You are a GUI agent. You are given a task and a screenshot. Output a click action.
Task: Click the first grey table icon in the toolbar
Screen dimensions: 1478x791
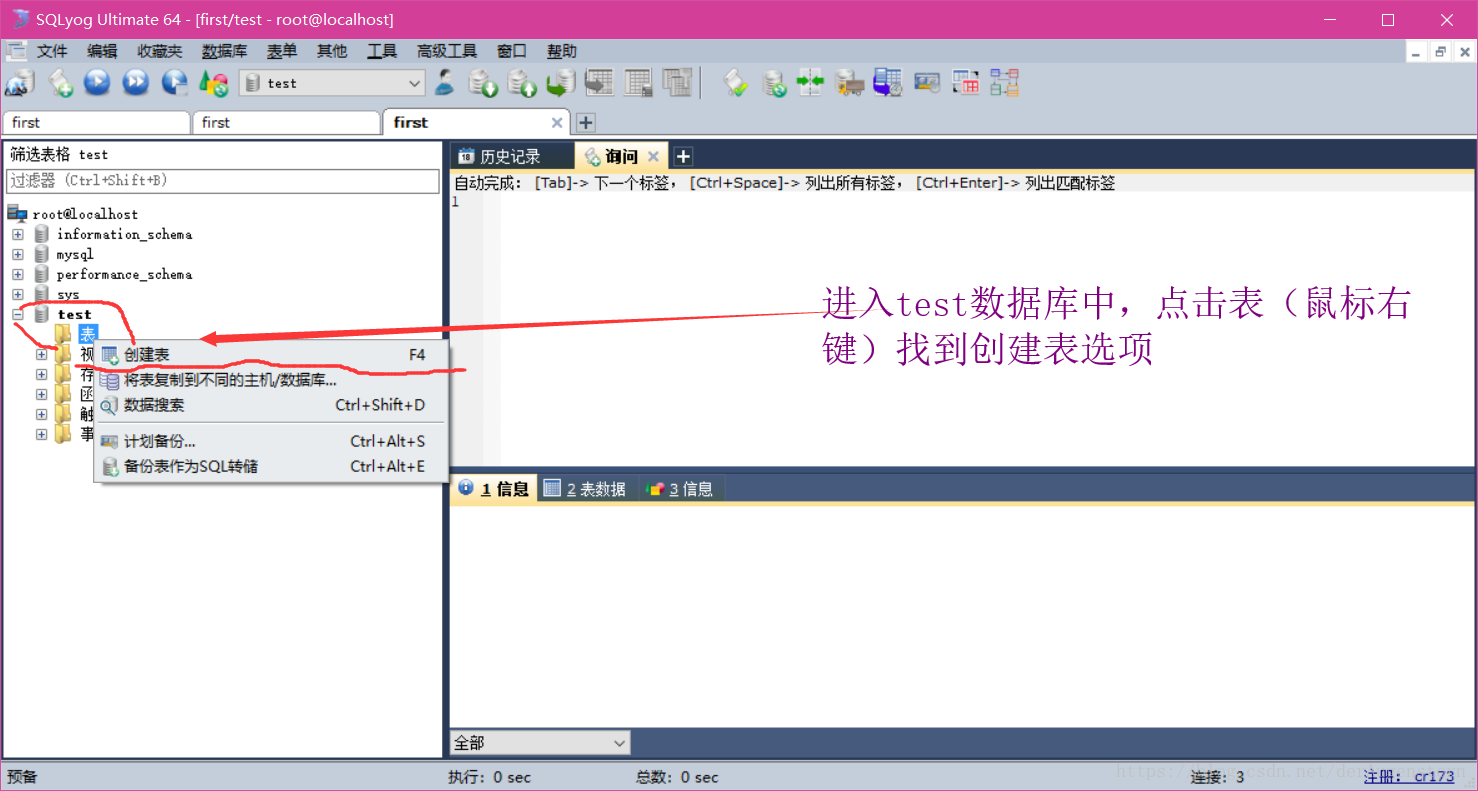(x=600, y=83)
